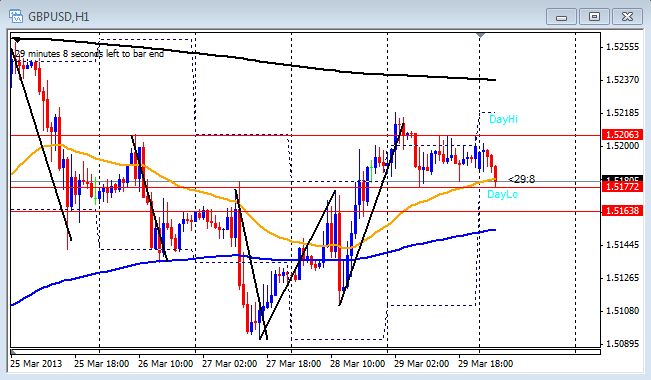Click the GBPUSD,H1 window title text
The width and height of the screenshot is (651, 380).
(59, 17)
